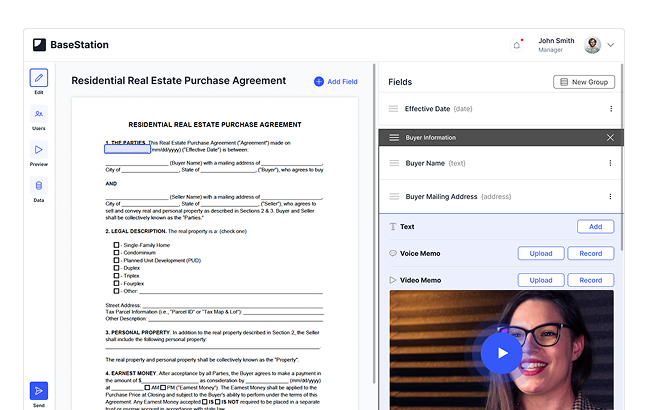Open options menu for Effective Date field
Image resolution: width=648 pixels, height=410 pixels.
pos(610,108)
